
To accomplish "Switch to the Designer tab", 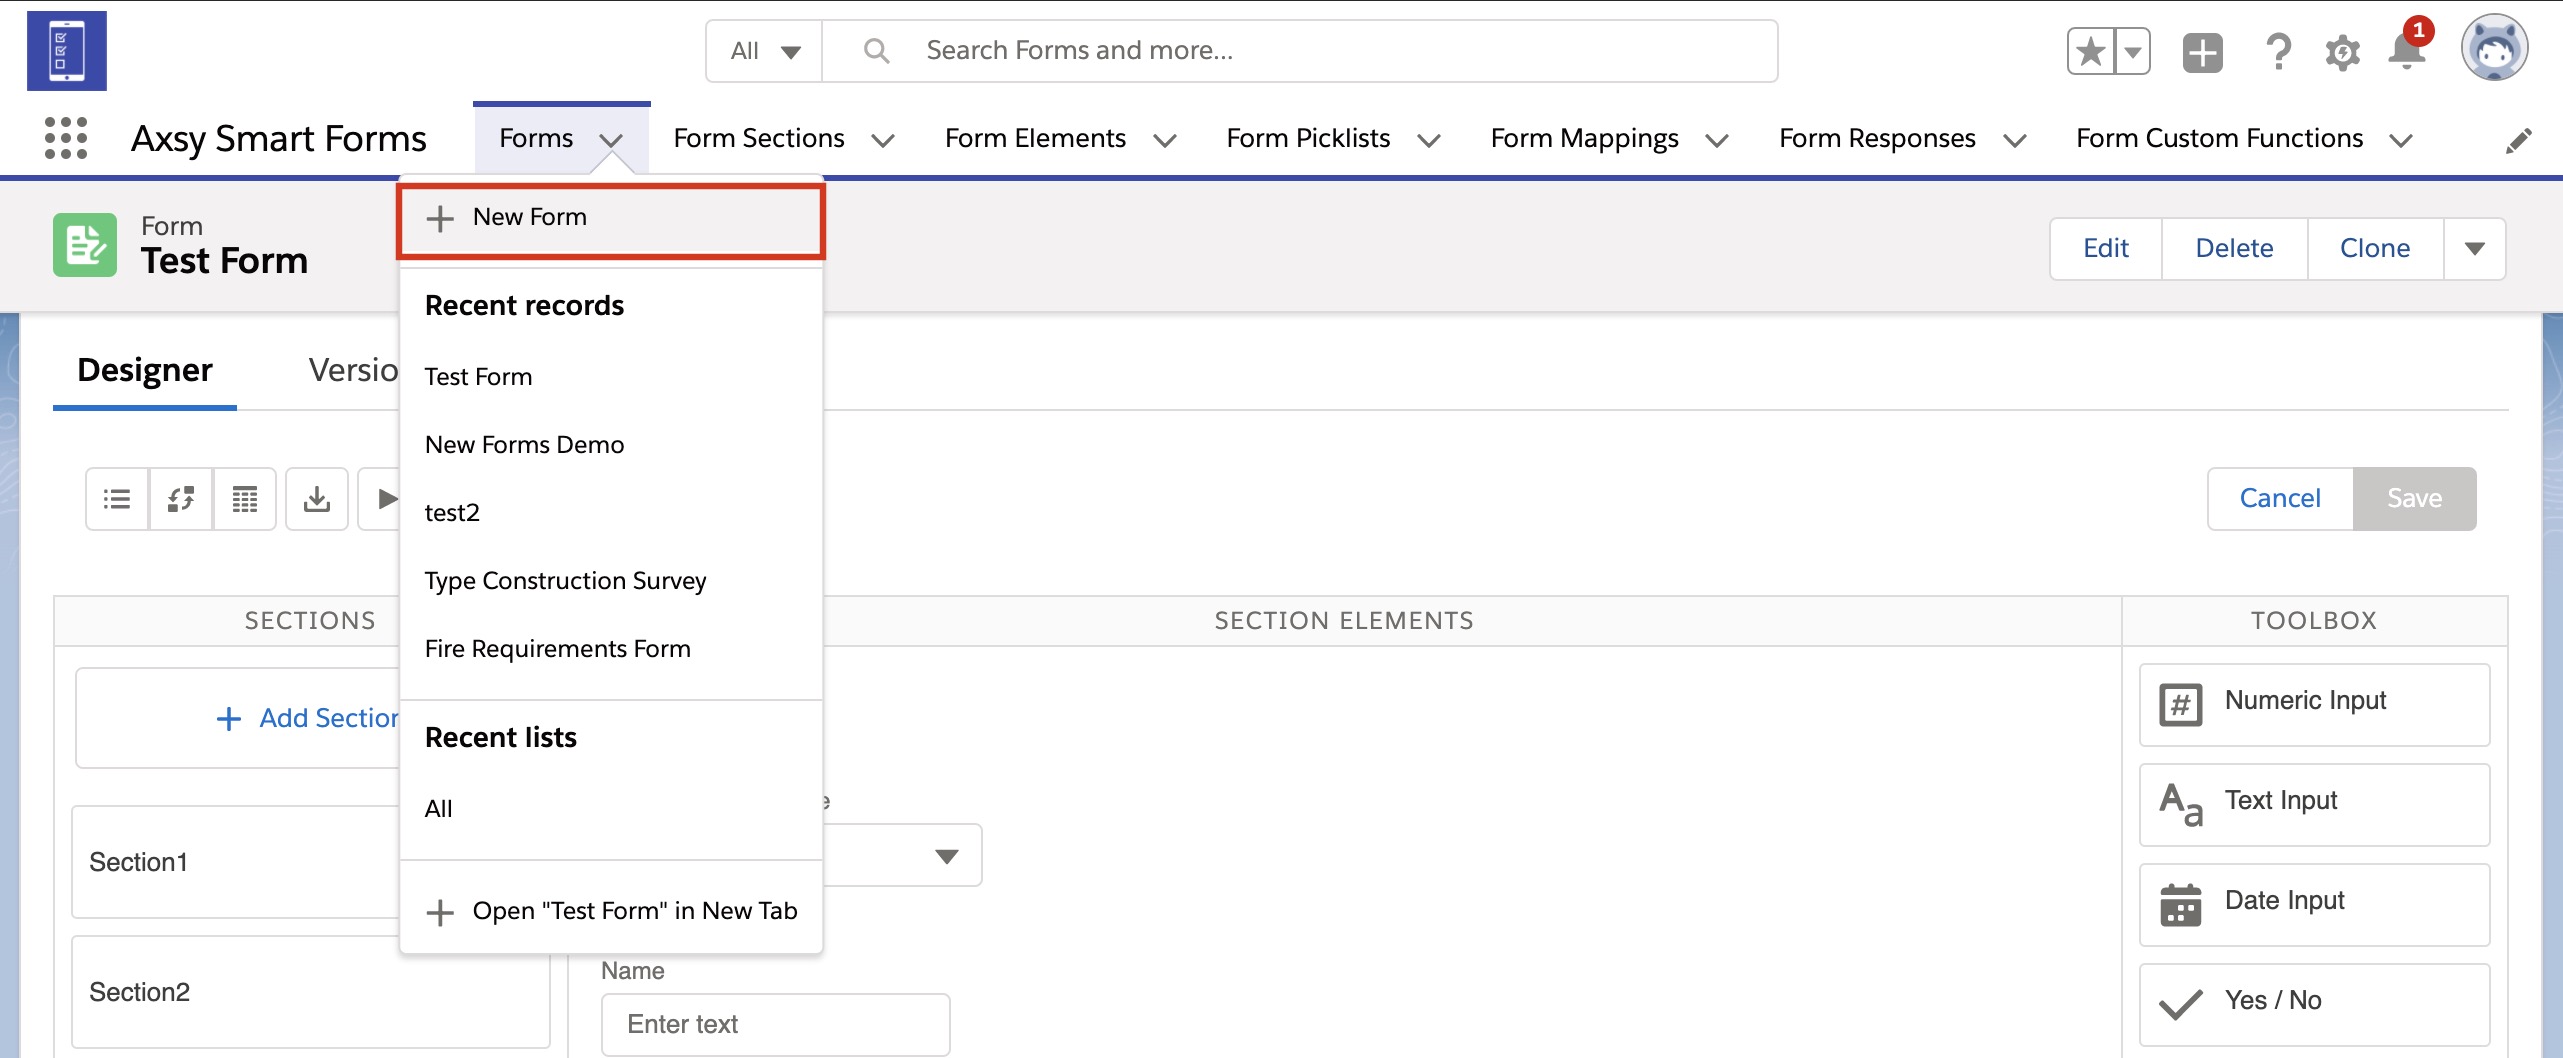I will (x=145, y=370).
